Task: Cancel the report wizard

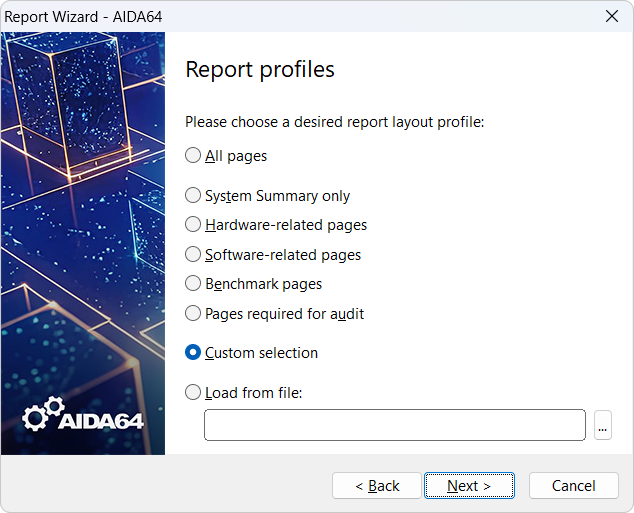Action: (x=573, y=486)
